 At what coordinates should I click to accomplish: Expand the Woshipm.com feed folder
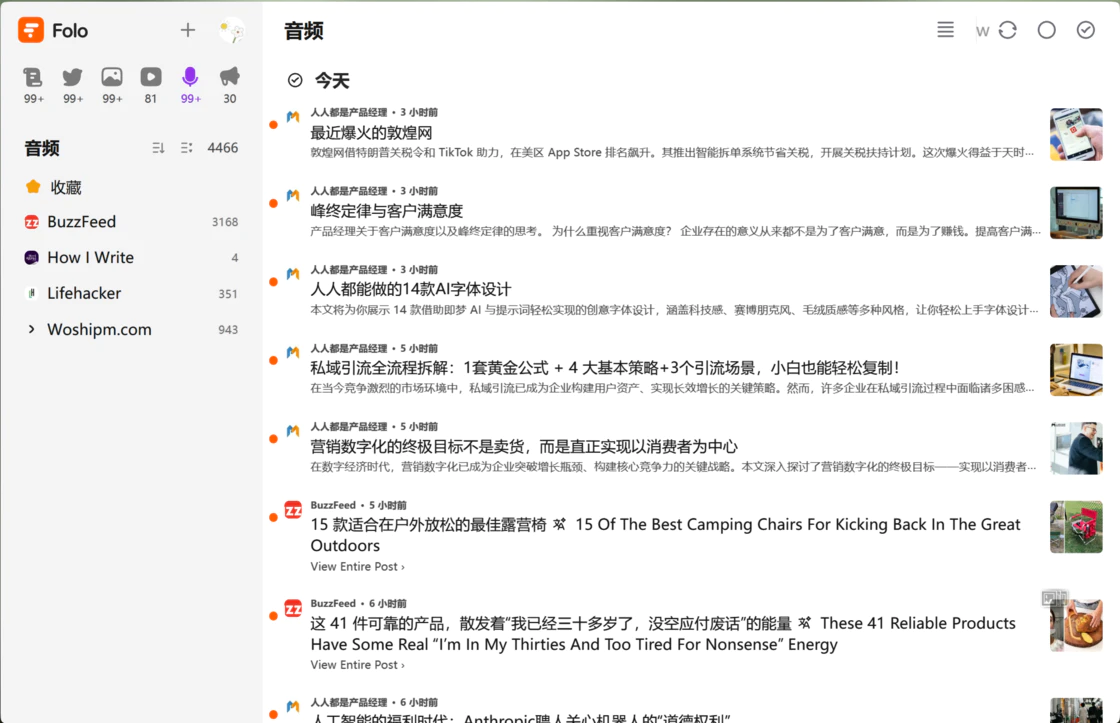(x=32, y=329)
